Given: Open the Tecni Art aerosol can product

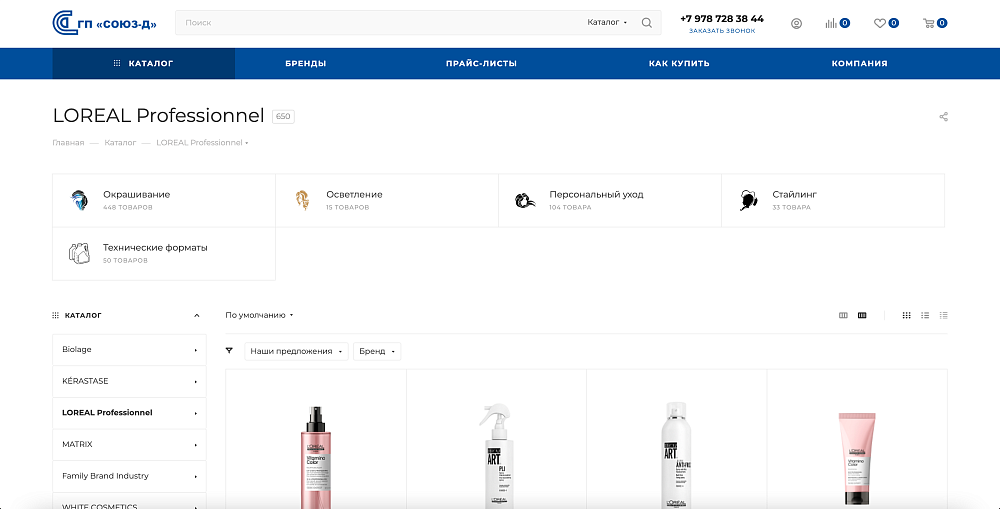Looking at the screenshot, I should pyautogui.click(x=676, y=455).
